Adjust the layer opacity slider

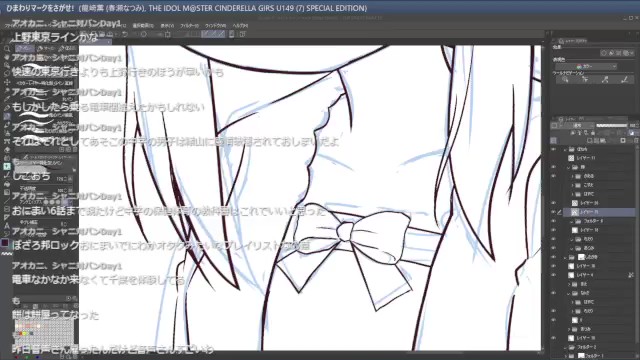click(x=611, y=125)
